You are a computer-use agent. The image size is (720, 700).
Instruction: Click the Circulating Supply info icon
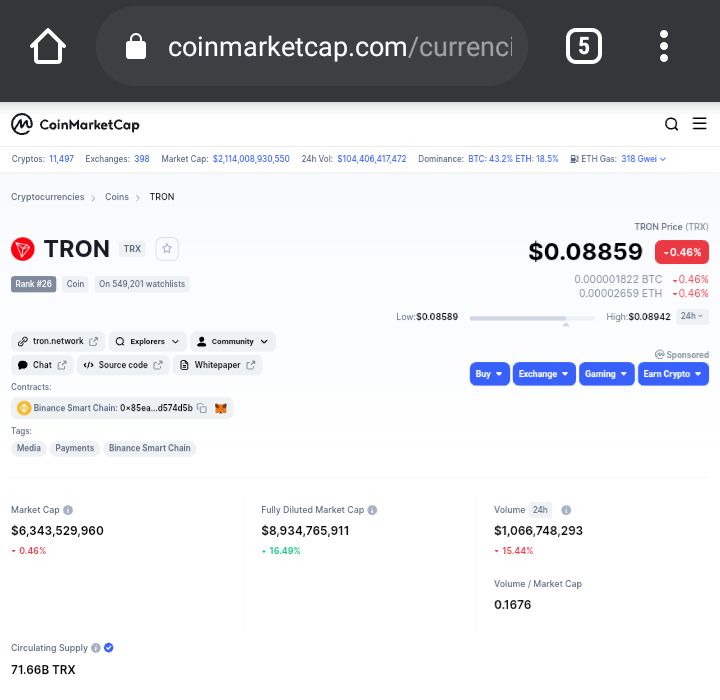(x=96, y=648)
